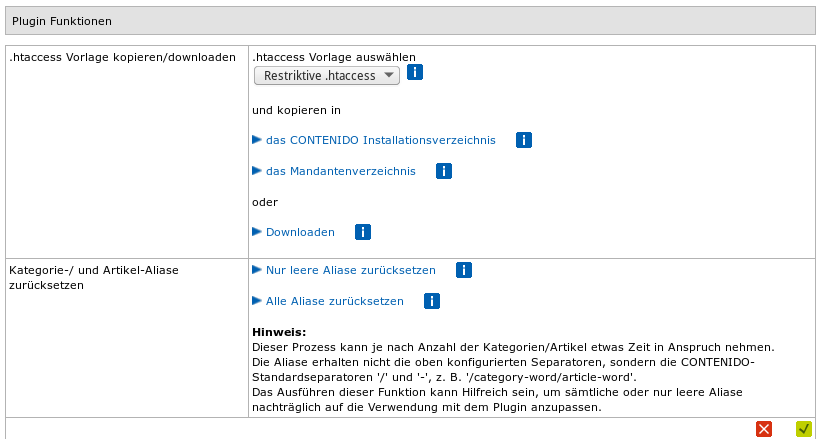Click the Plugin Funktionen header bar

pyautogui.click(x=410, y=21)
